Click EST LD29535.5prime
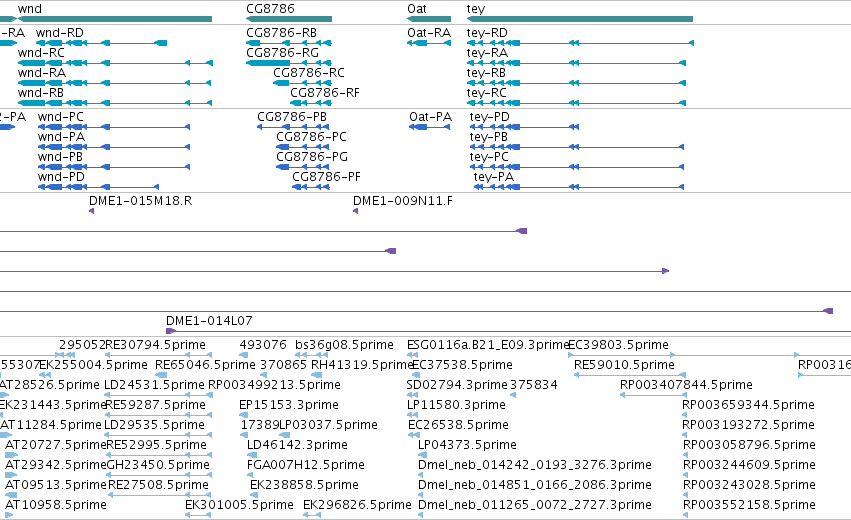Screen dimensions: 851x520 tap(154, 425)
